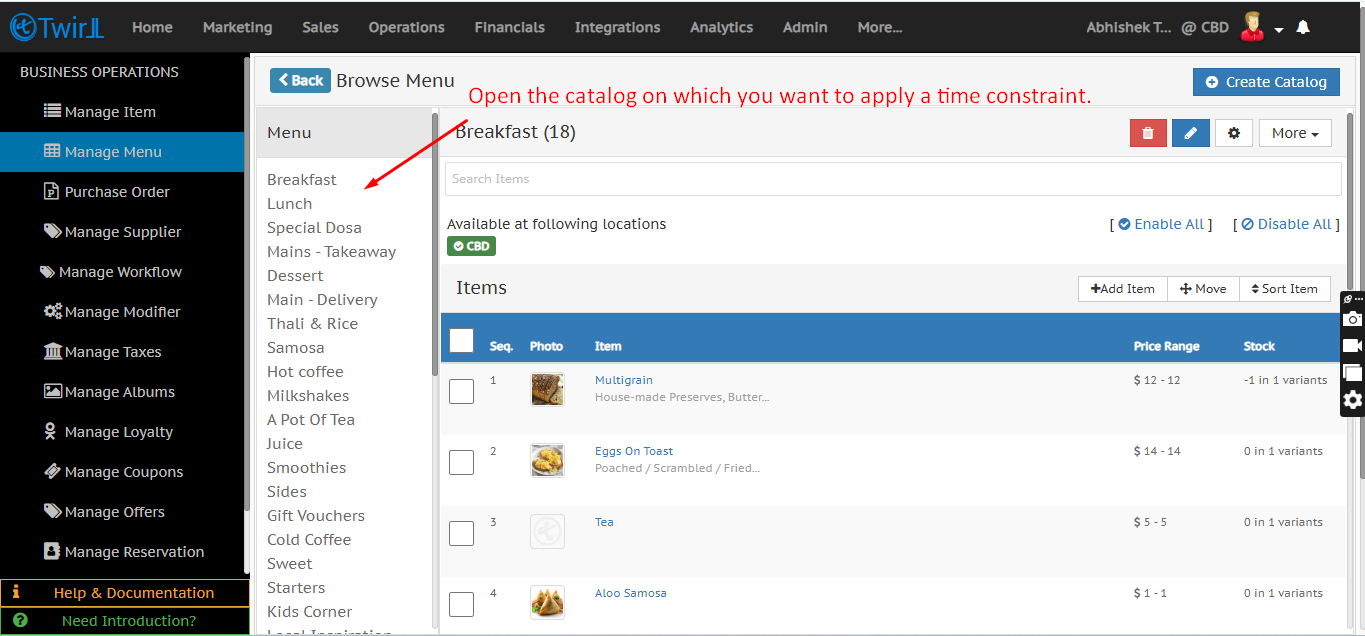Click the notification bell icon
This screenshot has height=636, width=1365.
tap(1303, 28)
